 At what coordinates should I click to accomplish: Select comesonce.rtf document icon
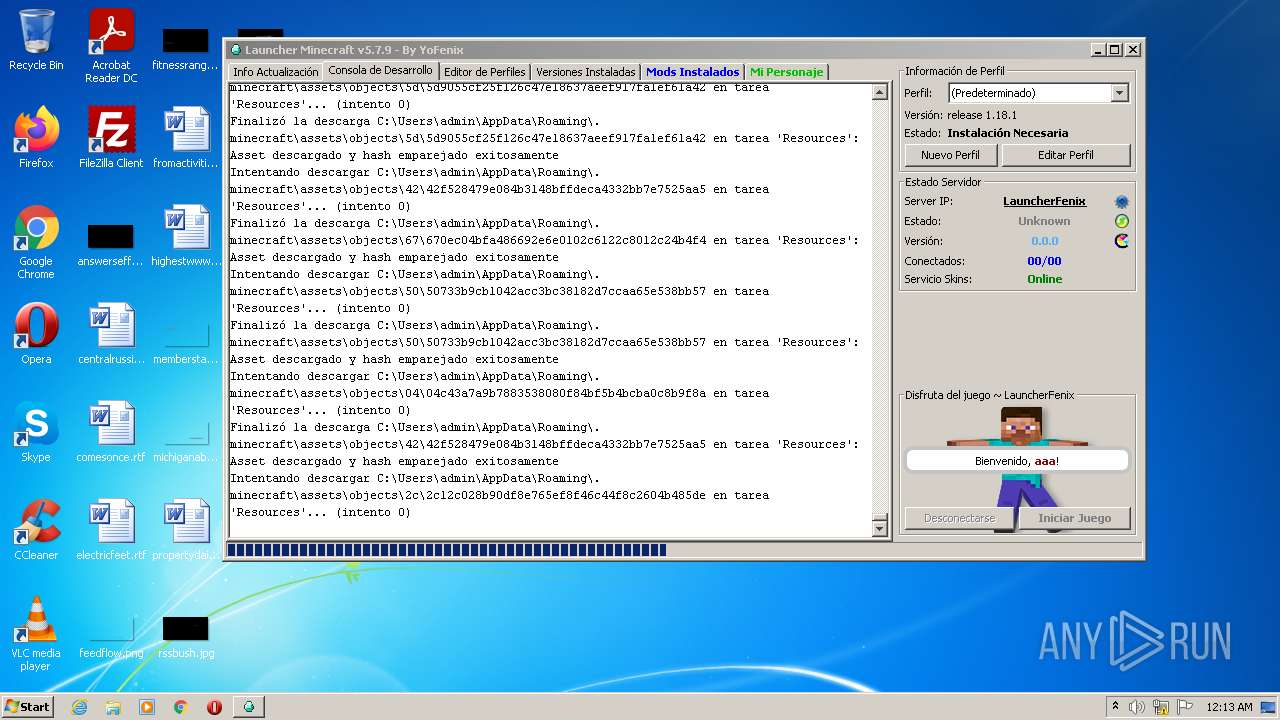point(111,432)
